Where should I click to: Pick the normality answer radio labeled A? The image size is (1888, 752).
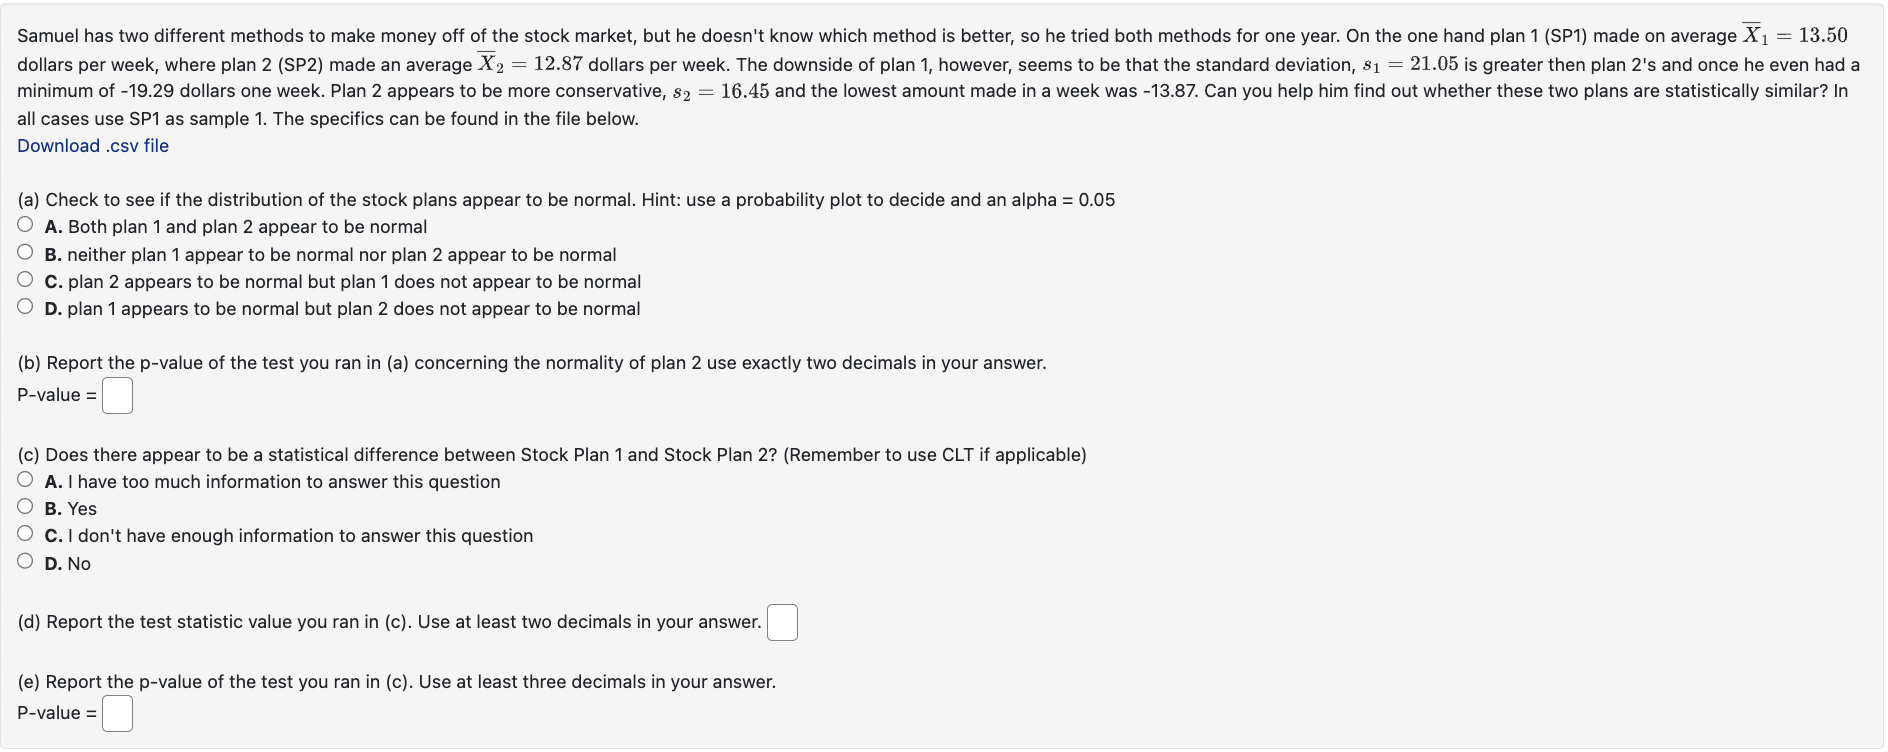pyautogui.click(x=25, y=225)
